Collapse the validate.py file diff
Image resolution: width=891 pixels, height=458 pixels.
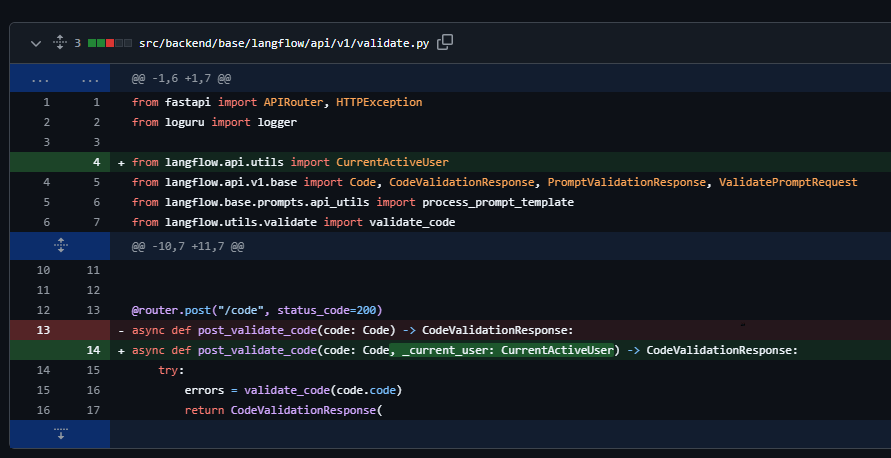pyautogui.click(x=36, y=43)
